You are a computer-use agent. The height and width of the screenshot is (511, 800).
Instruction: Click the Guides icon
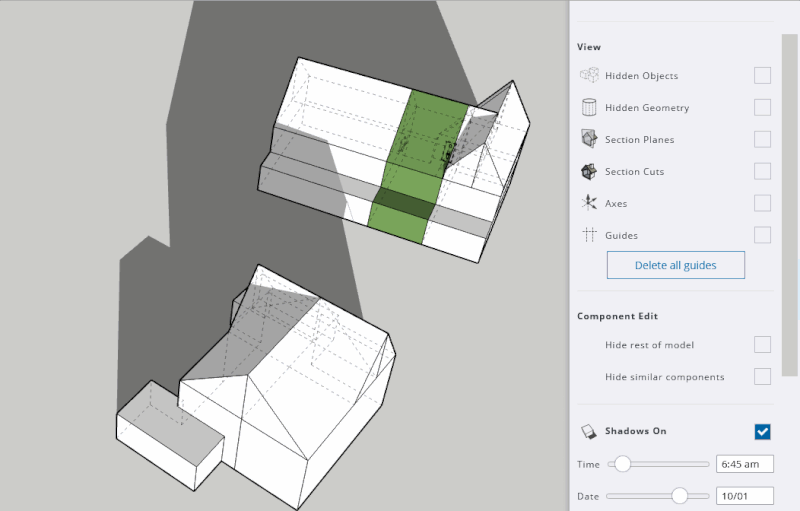coord(589,235)
